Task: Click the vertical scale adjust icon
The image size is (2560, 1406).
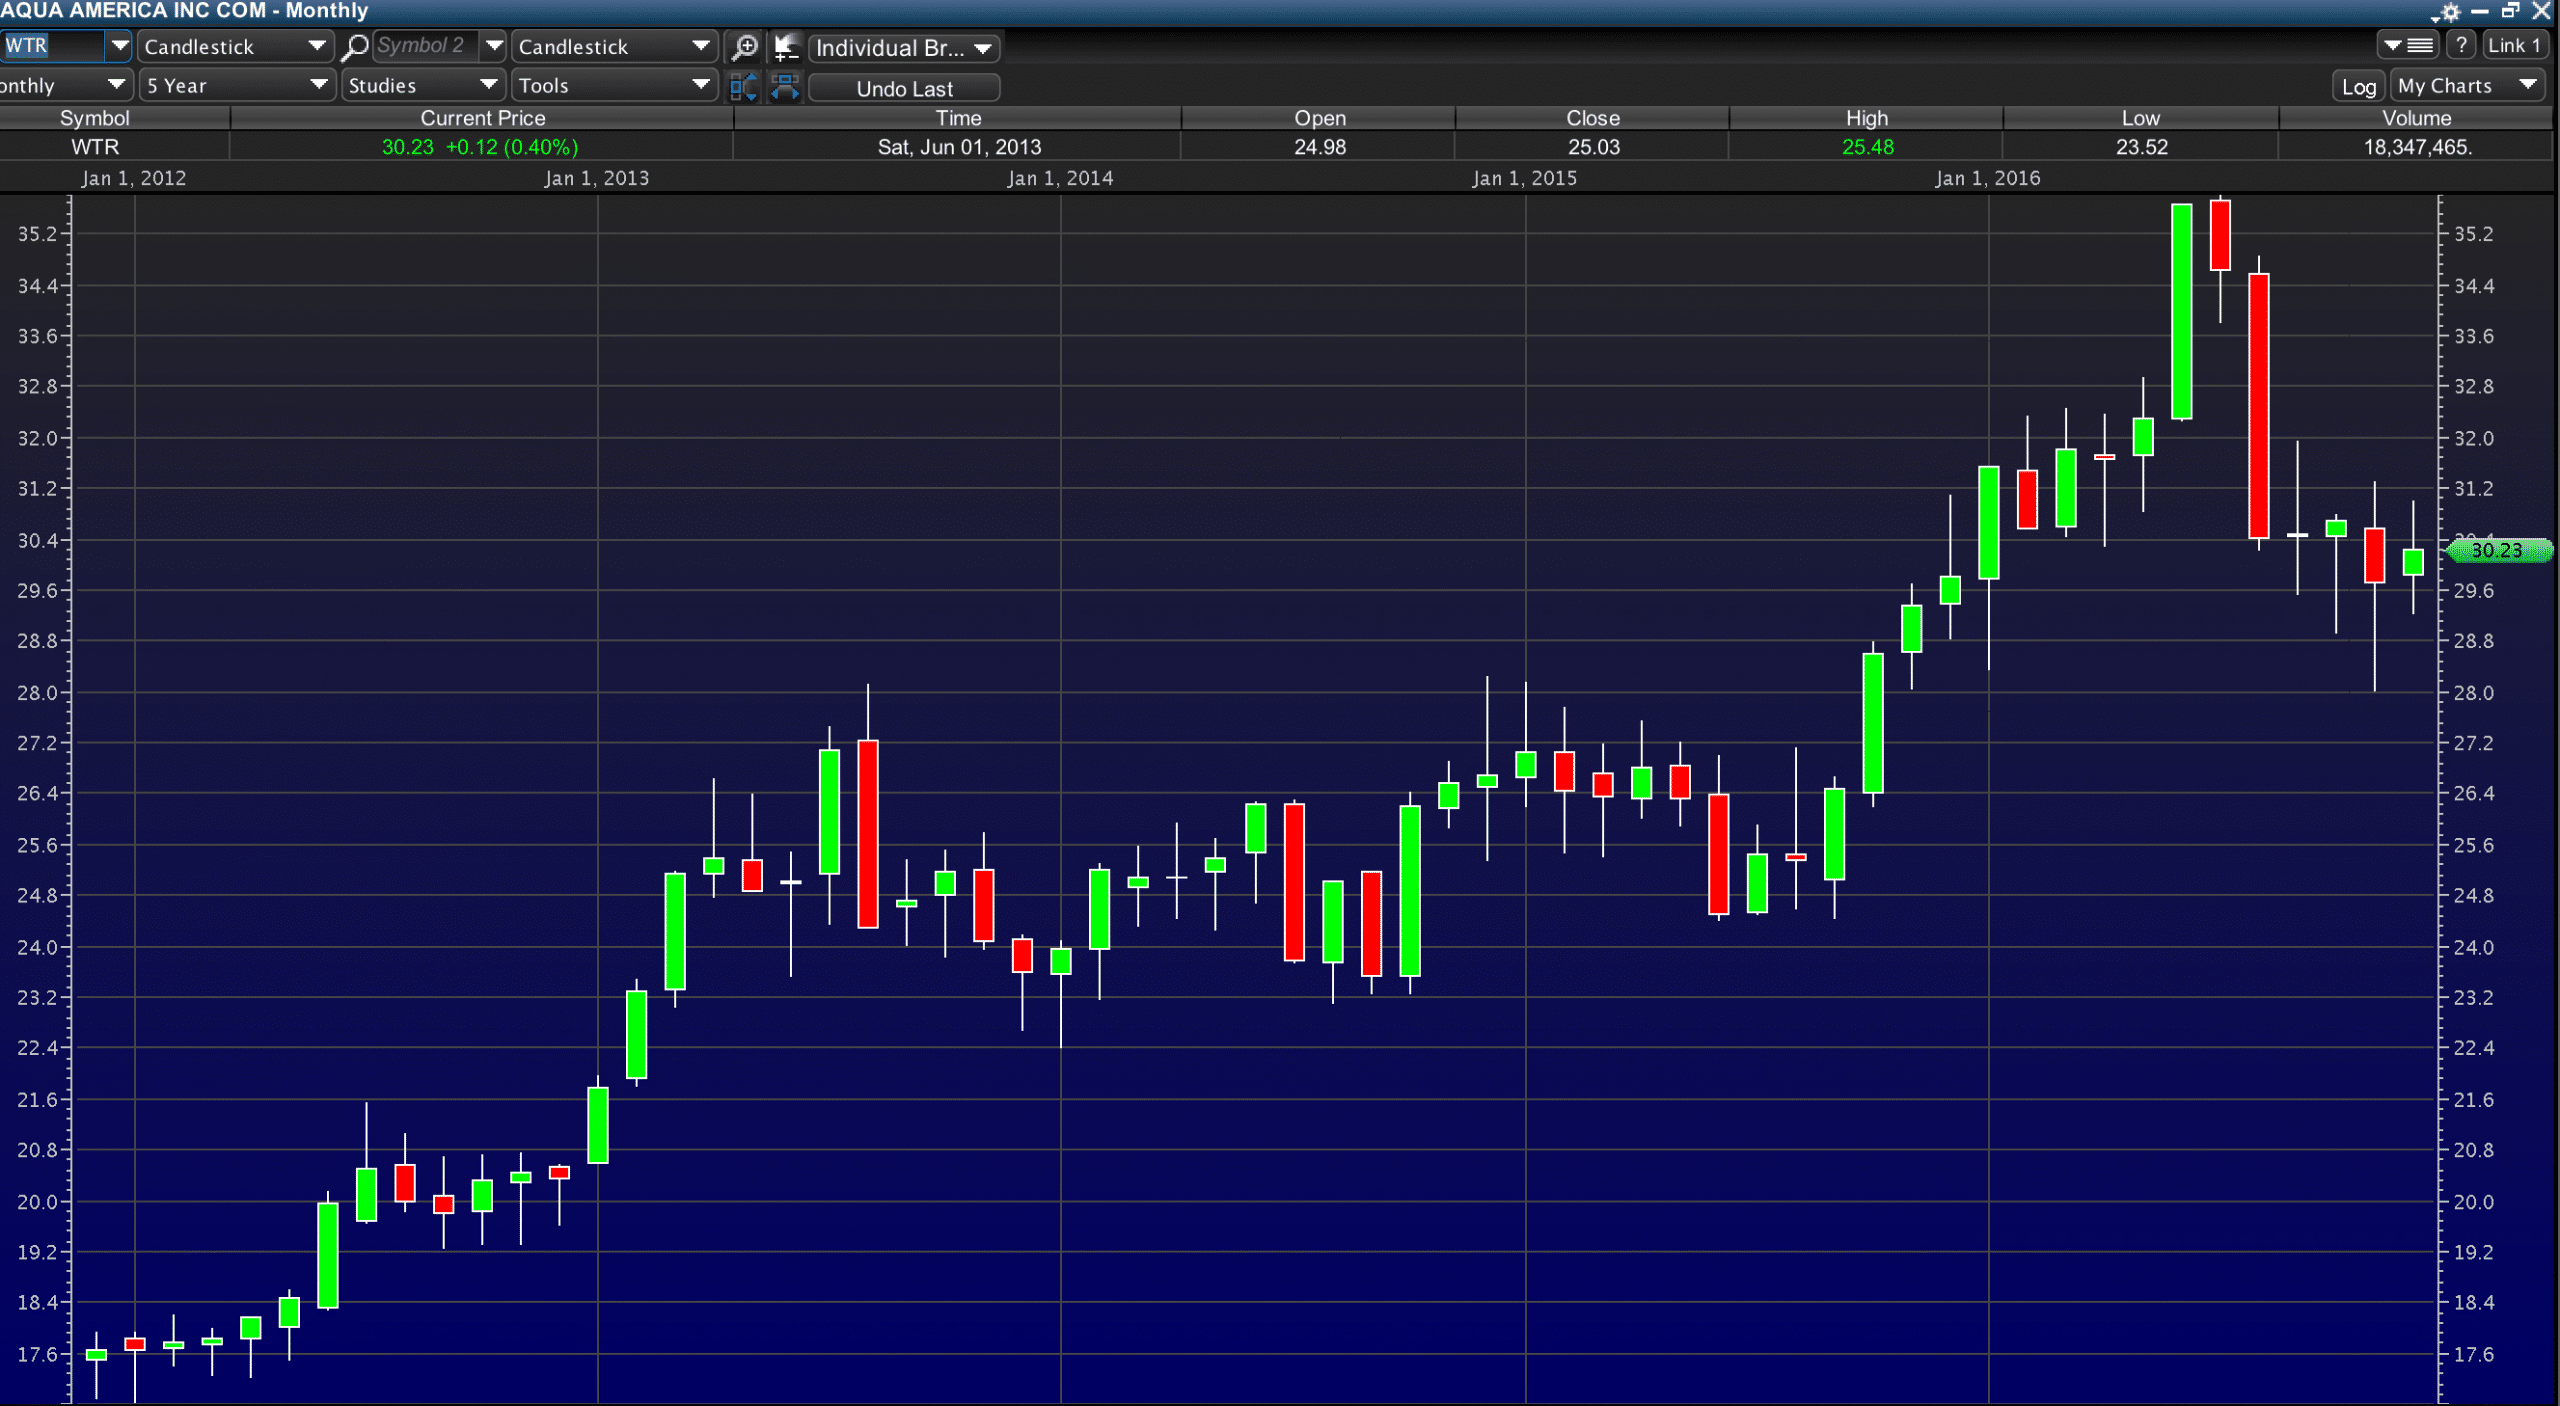Action: 744,87
